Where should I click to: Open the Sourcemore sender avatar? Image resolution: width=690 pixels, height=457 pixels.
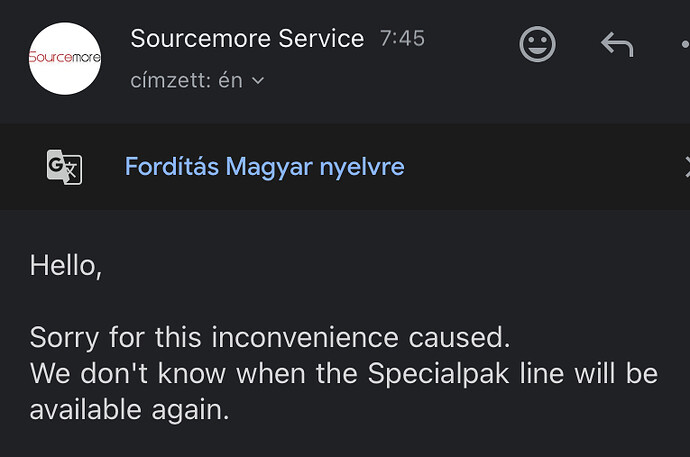tap(65, 58)
